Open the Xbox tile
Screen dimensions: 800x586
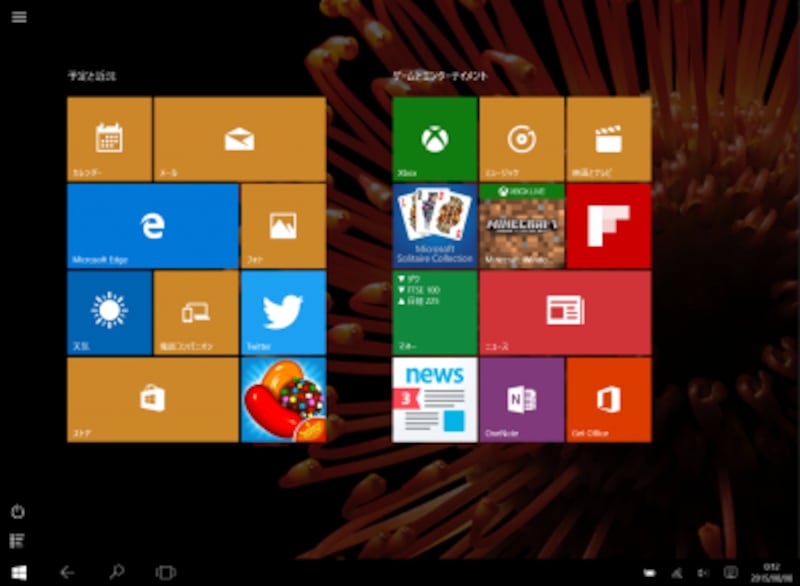(x=435, y=139)
